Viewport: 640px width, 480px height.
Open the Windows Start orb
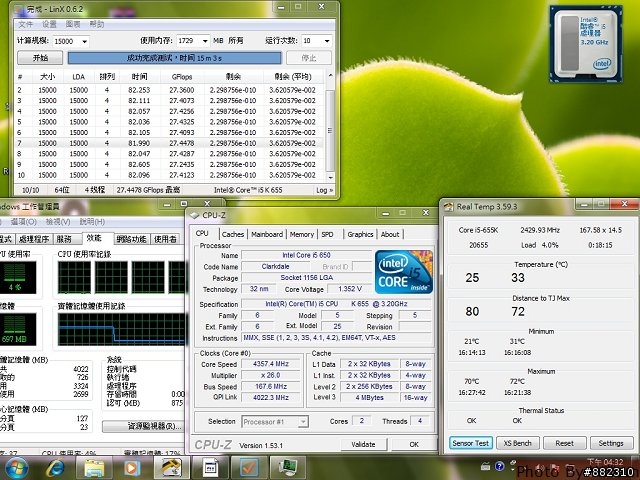click(x=16, y=468)
